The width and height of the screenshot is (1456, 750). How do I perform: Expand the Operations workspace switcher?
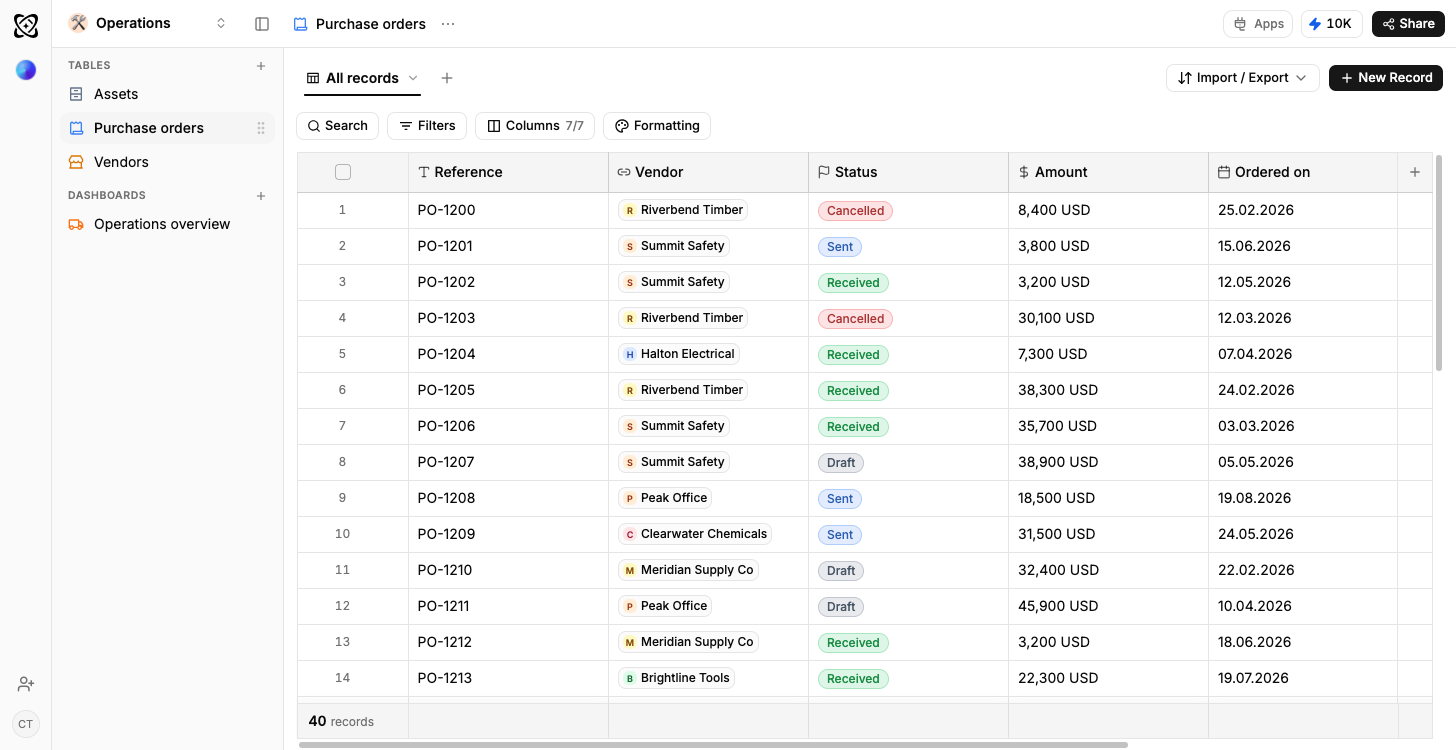[221, 23]
